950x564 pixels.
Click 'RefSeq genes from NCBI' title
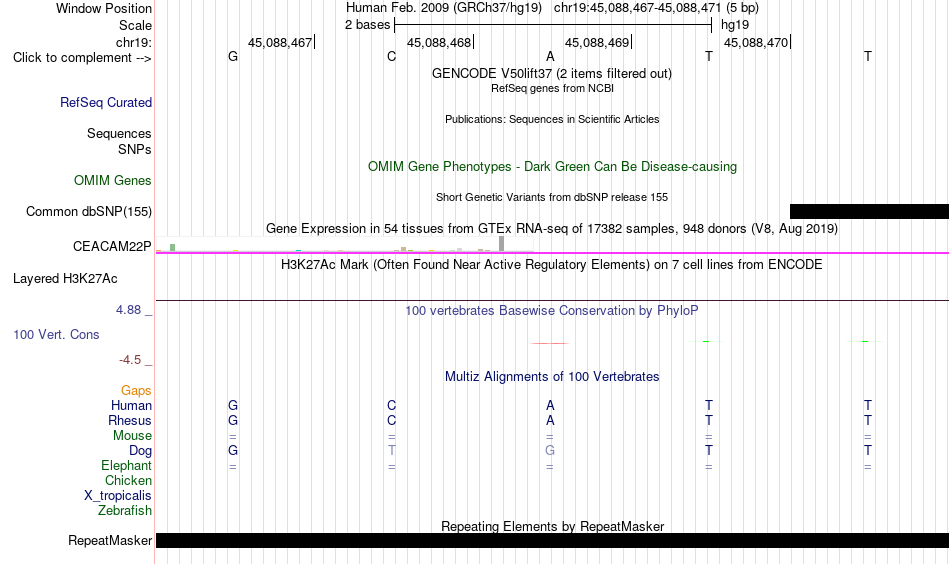552,88
